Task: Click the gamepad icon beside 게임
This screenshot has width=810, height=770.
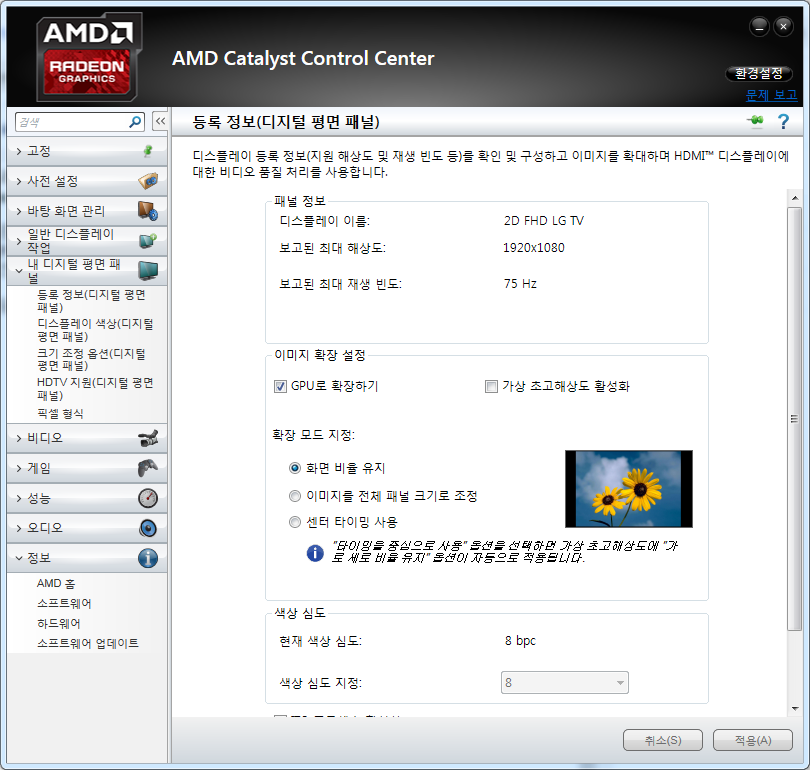Action: point(148,468)
